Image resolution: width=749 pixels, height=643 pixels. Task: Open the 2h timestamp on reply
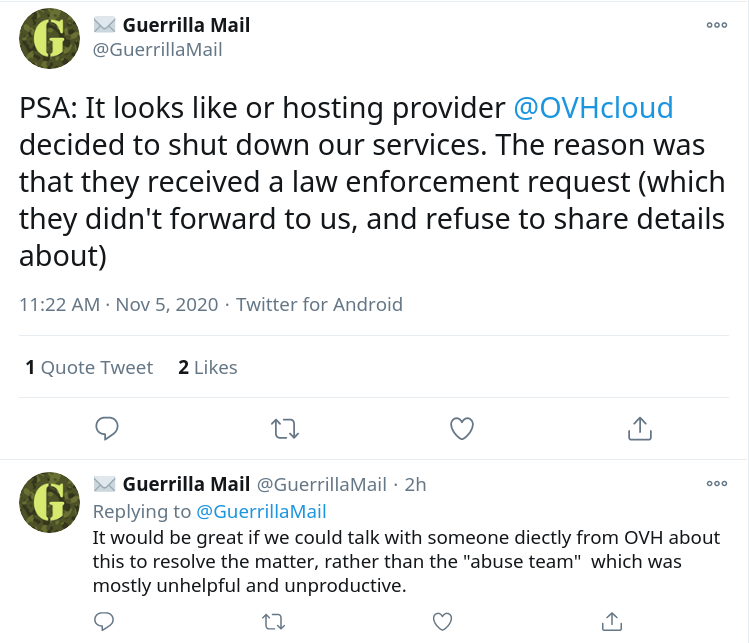pos(415,484)
